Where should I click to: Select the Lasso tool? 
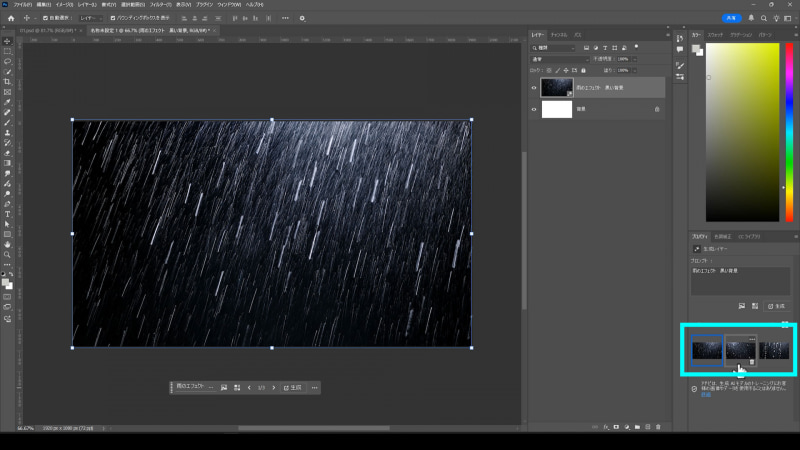click(7, 61)
